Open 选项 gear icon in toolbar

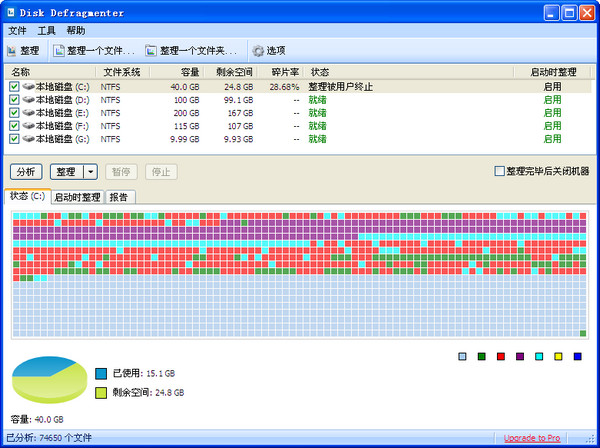pos(258,50)
